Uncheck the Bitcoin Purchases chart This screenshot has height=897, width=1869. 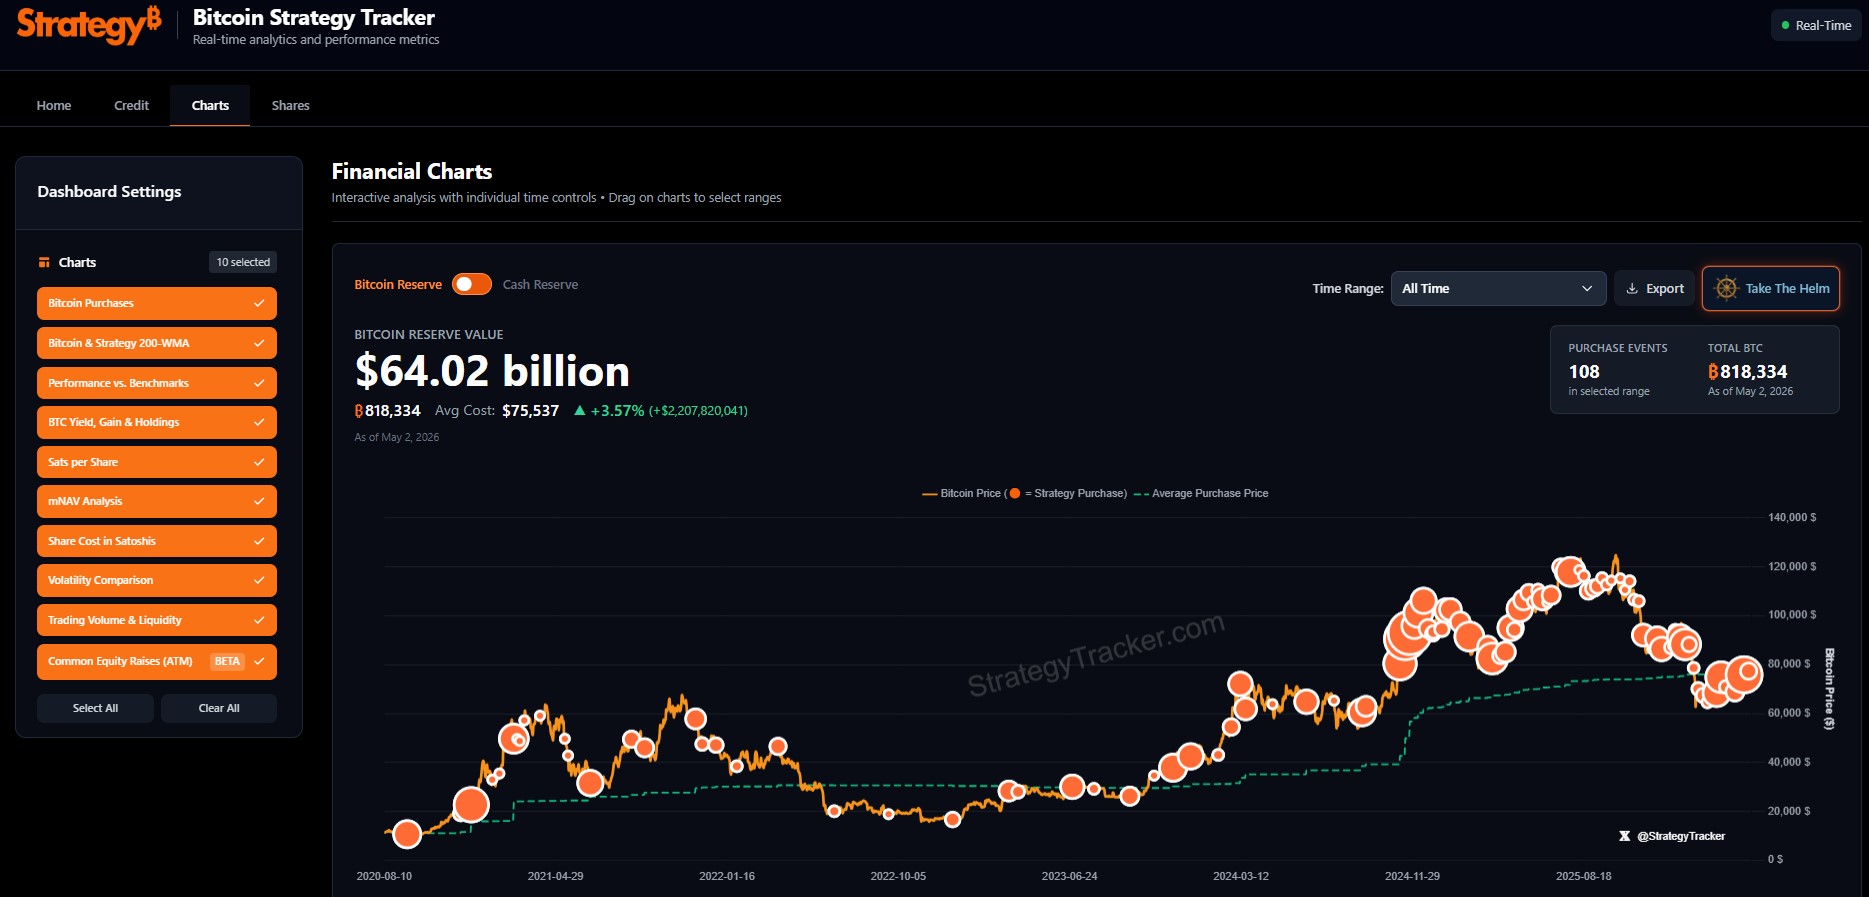(157, 304)
